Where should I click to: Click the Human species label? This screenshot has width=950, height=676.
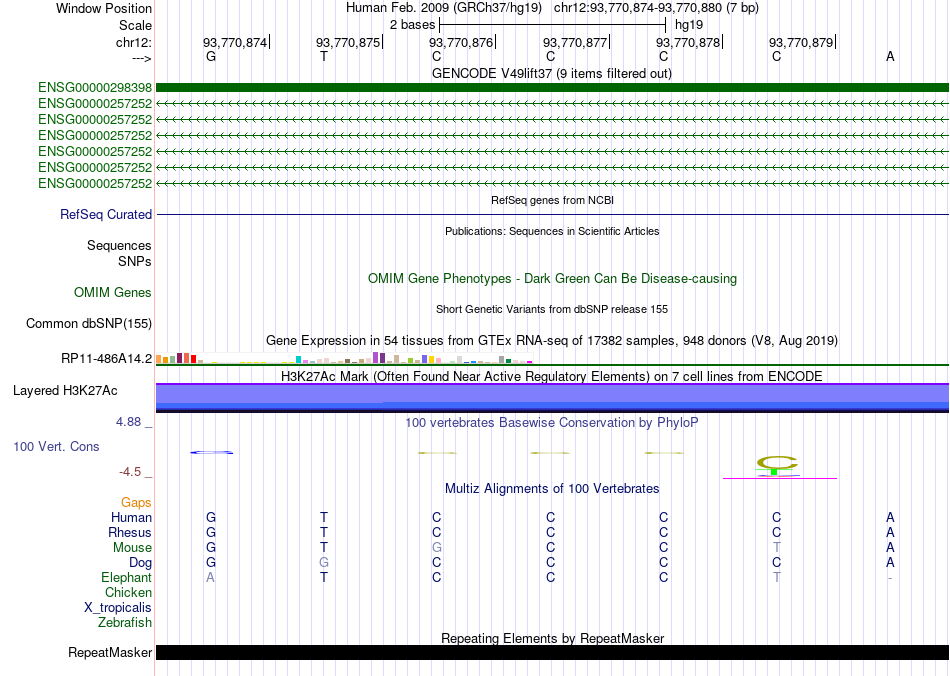[x=131, y=517]
